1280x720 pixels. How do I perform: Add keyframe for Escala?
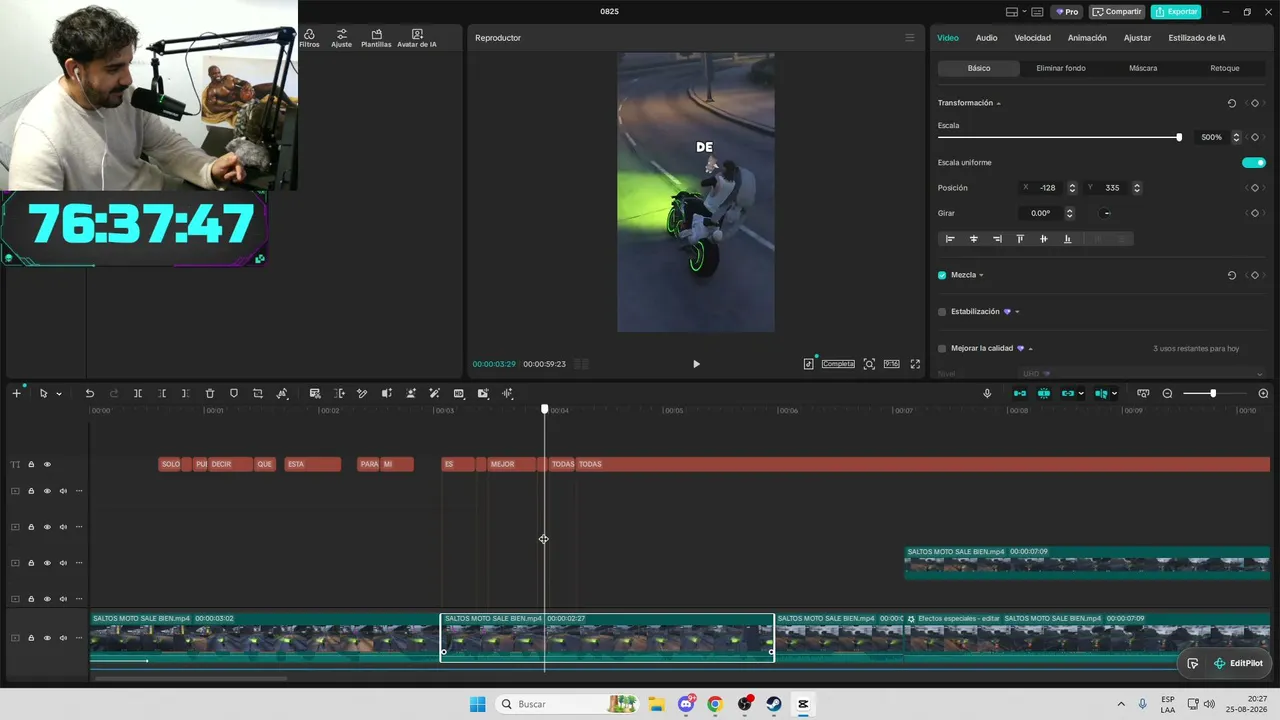pos(1255,137)
